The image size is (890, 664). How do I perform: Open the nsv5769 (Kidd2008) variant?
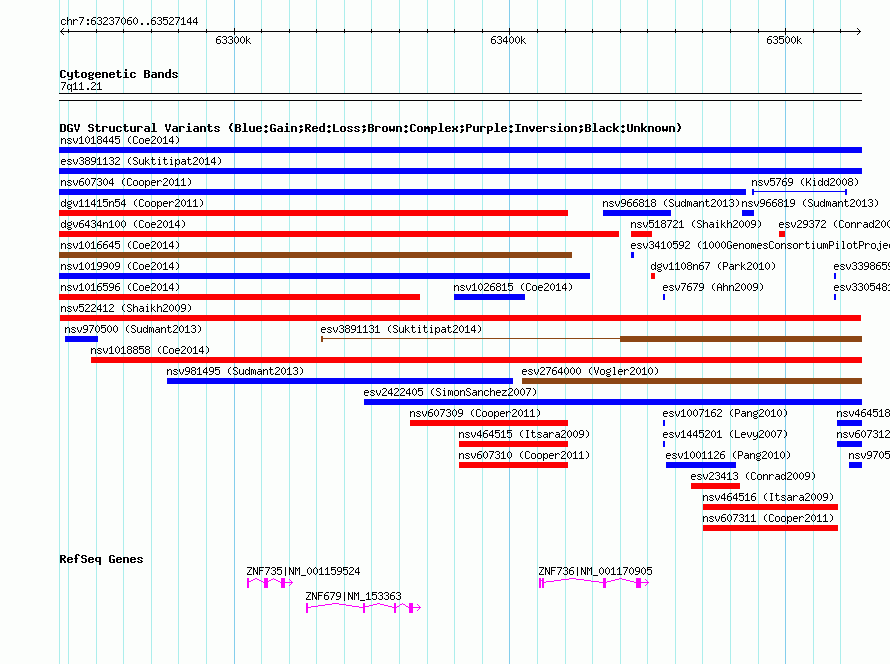(x=800, y=192)
